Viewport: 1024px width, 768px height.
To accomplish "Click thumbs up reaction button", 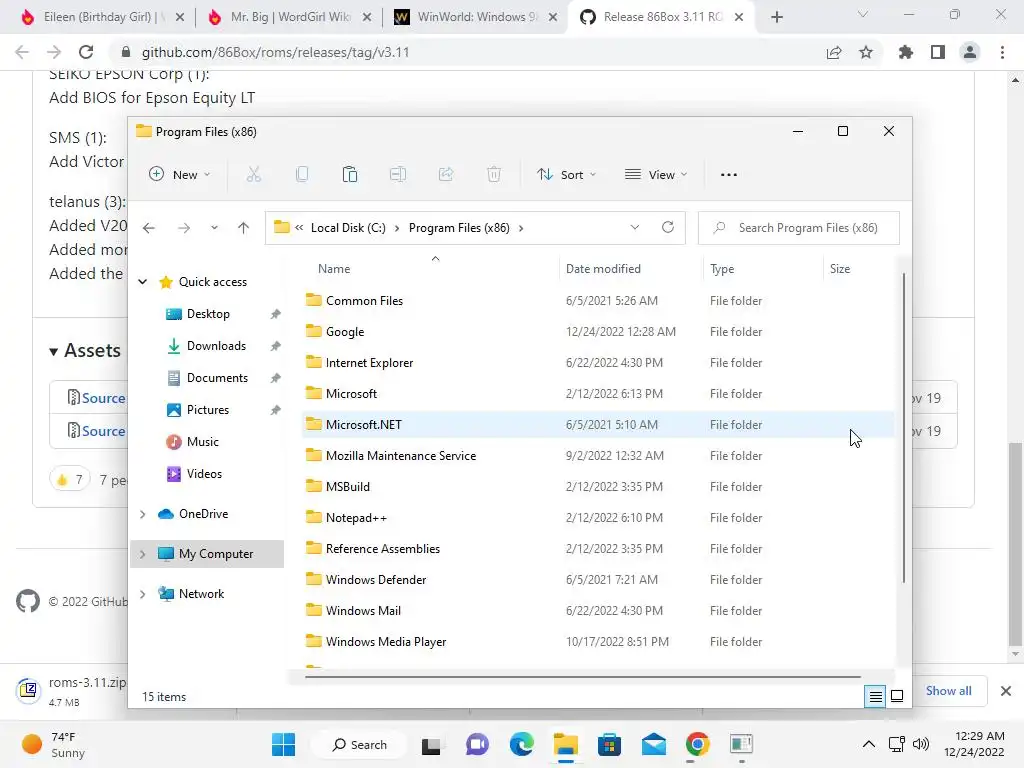I will [70, 480].
